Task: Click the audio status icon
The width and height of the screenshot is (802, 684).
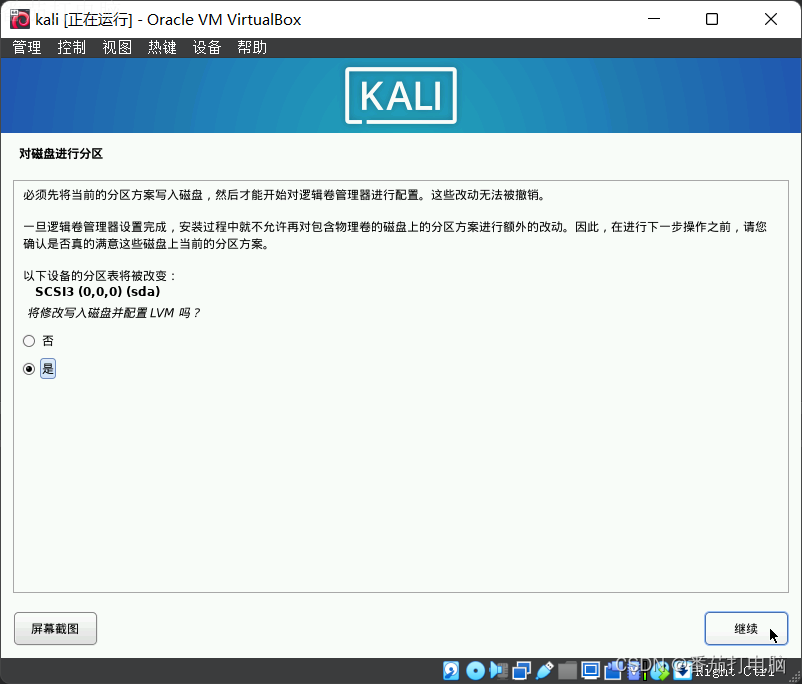Action: pos(498,671)
